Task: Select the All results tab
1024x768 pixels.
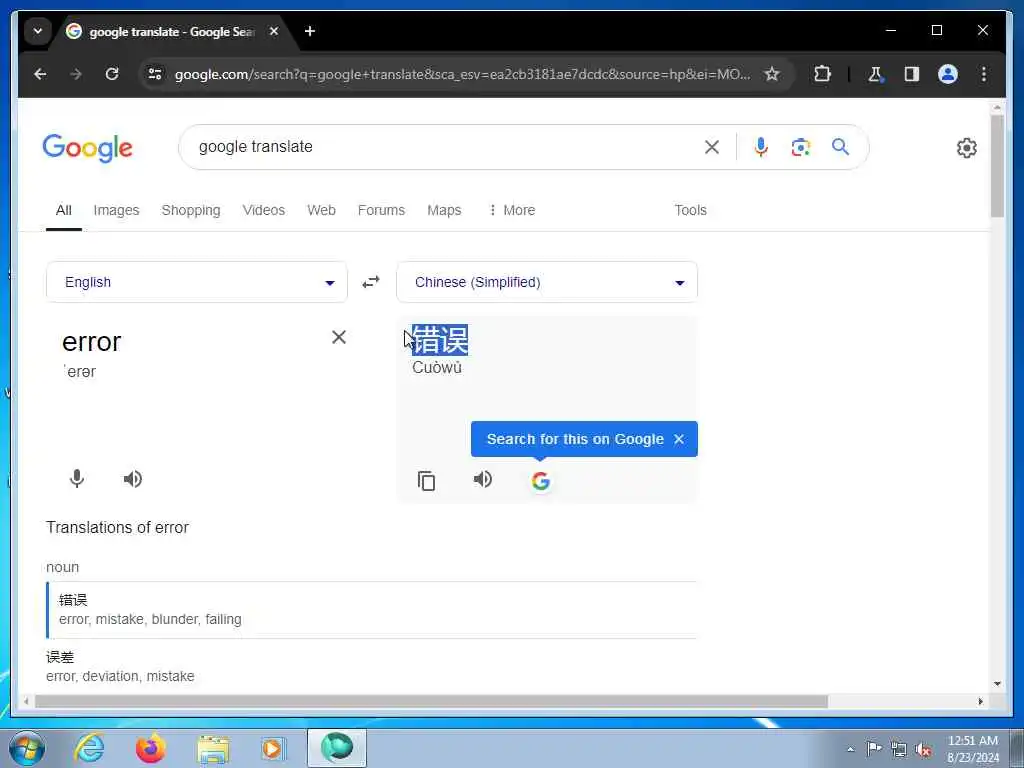Action: click(x=63, y=210)
